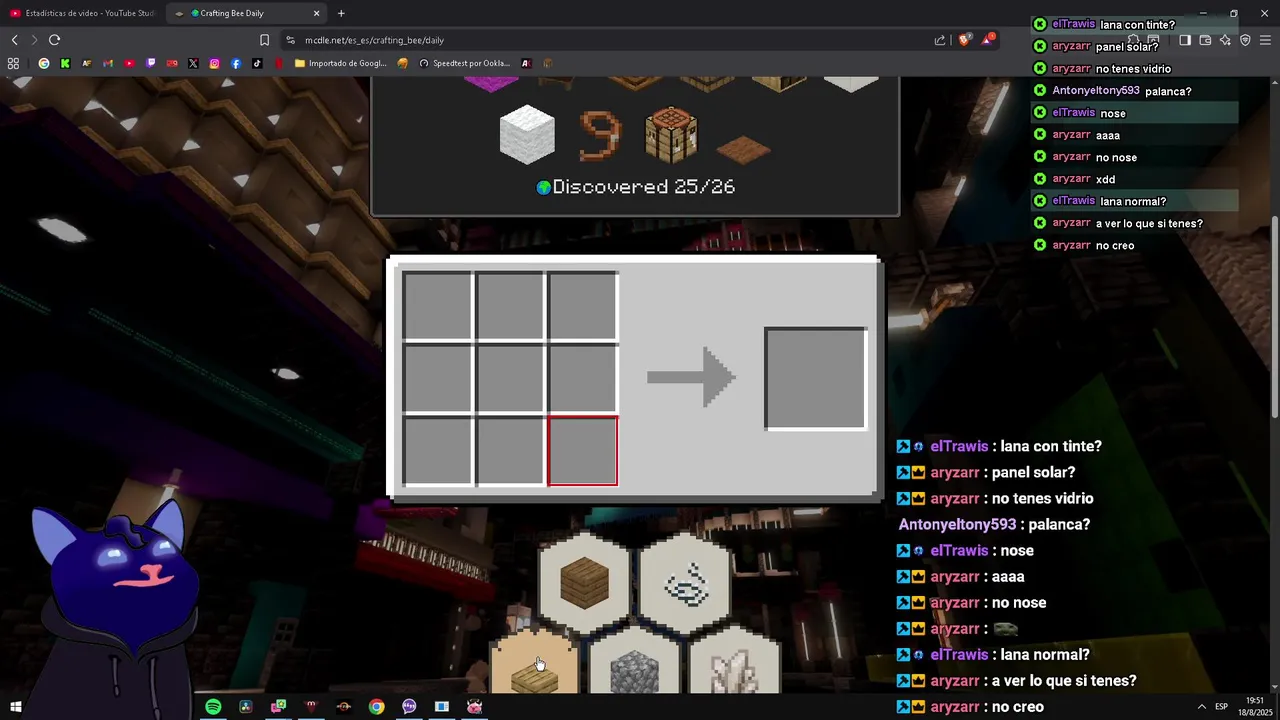Reload the Crafting Bee page

click(x=54, y=40)
